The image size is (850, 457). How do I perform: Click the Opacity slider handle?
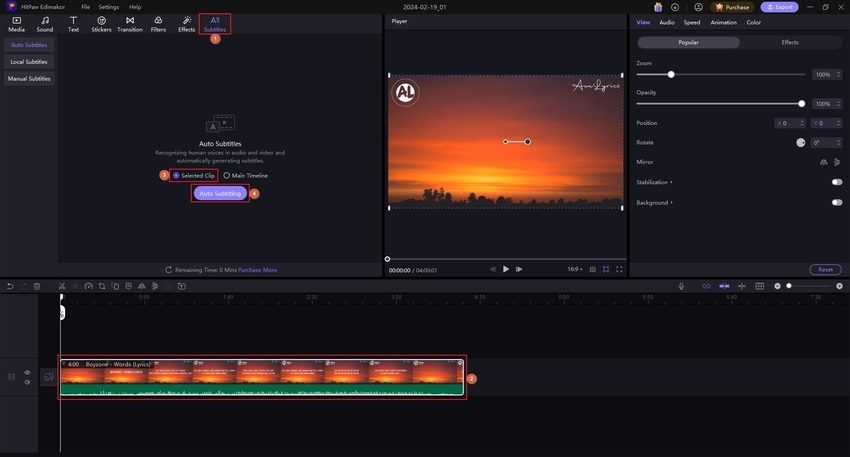pos(802,104)
